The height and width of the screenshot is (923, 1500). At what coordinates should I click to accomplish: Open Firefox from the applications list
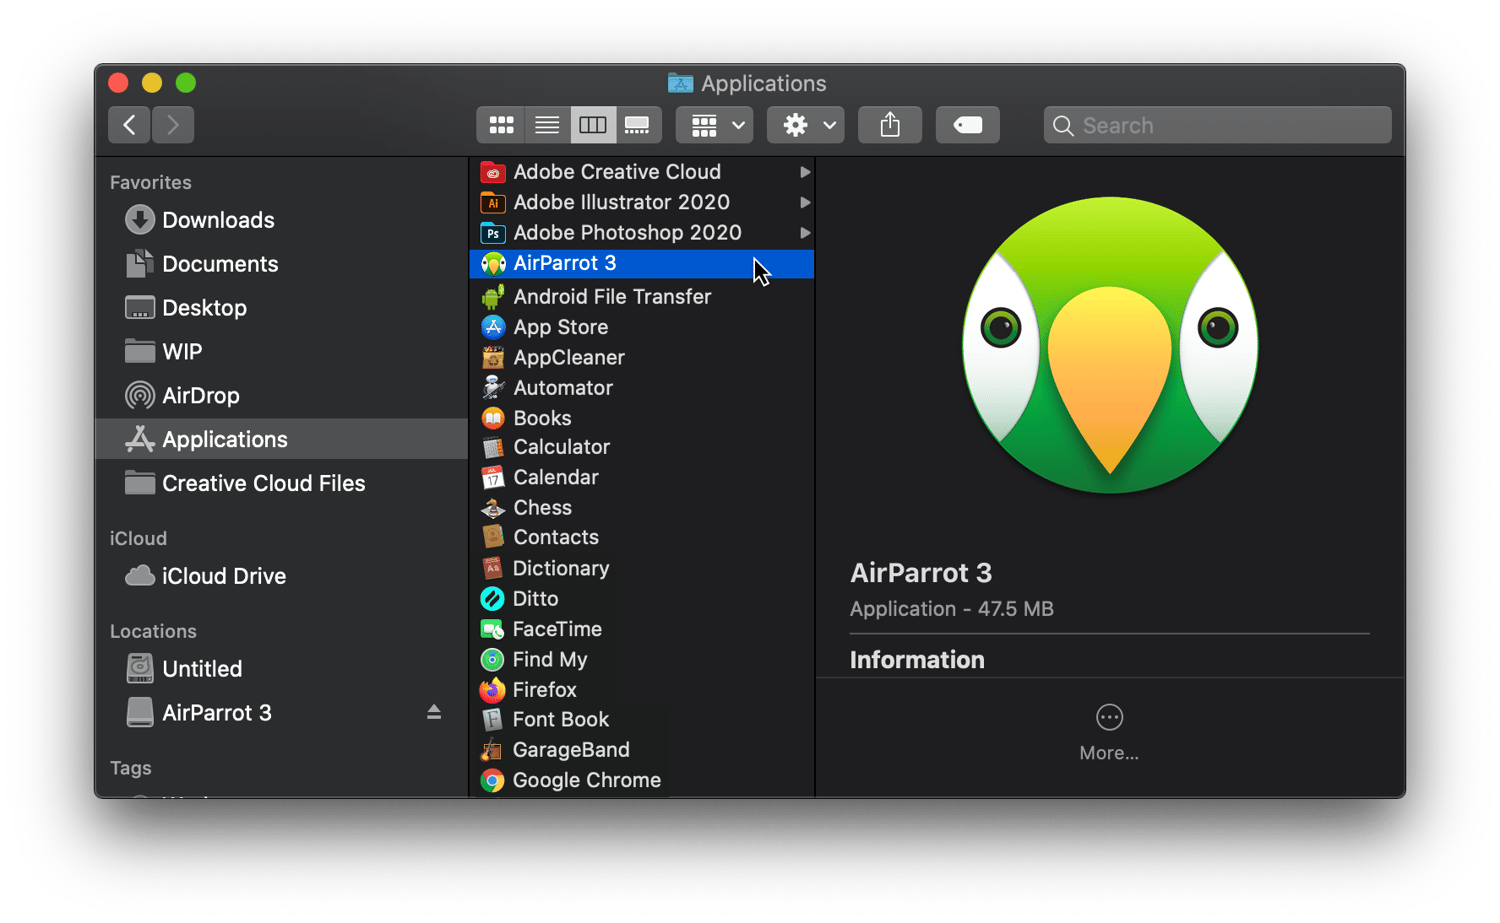[493, 689]
